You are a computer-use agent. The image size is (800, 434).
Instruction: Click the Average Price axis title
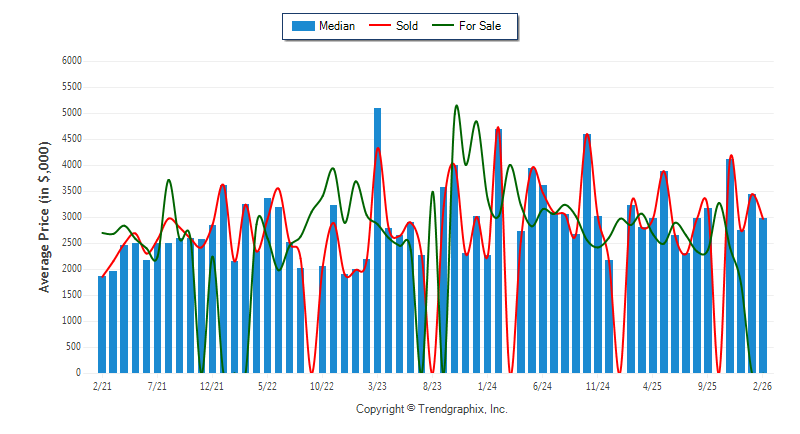[45, 217]
